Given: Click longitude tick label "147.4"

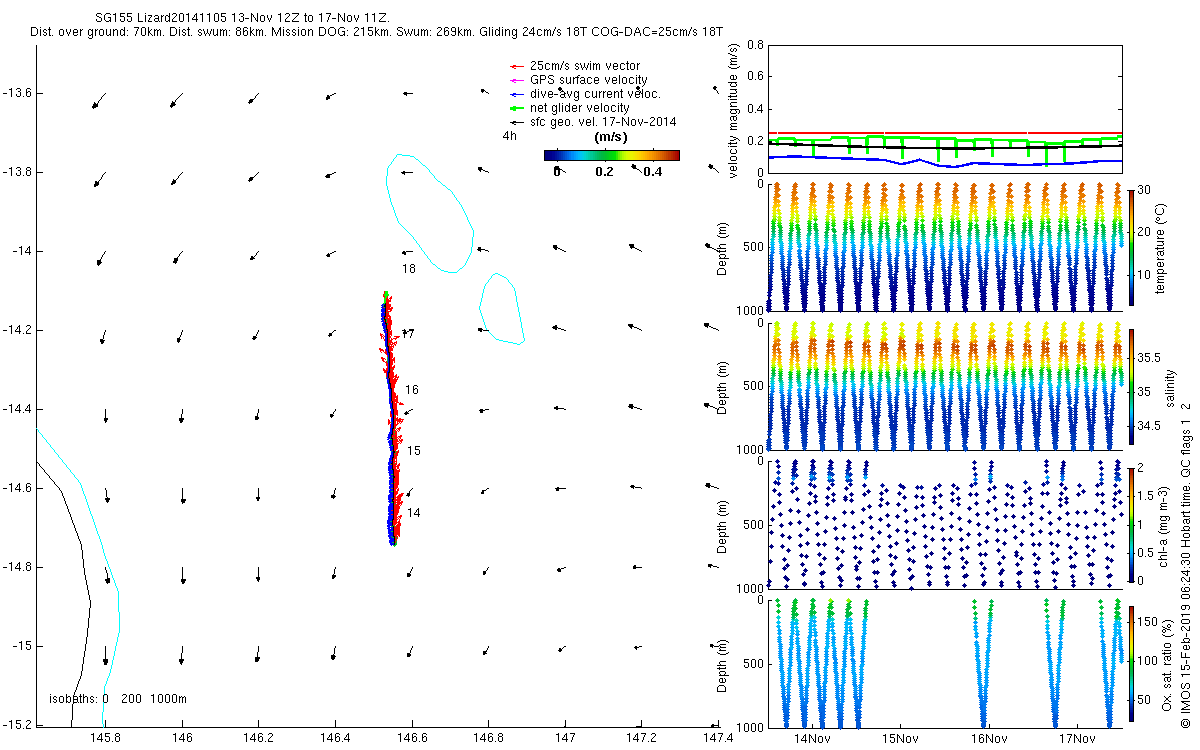Looking at the screenshot, I should (x=717, y=737).
